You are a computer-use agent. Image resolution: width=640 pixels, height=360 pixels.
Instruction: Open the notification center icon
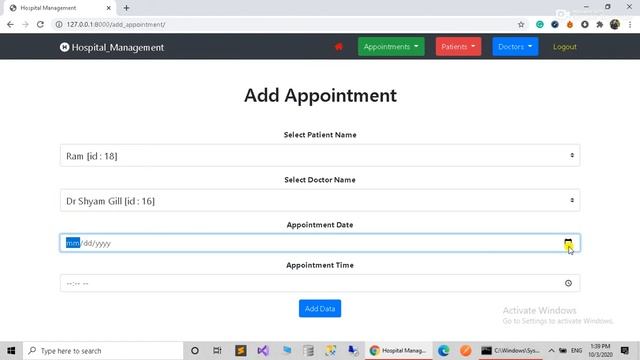[624, 351]
